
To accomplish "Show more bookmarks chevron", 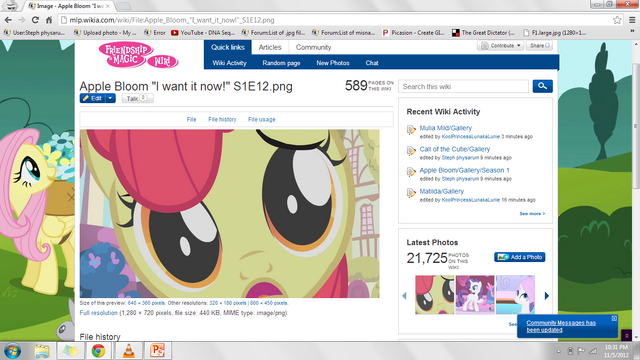I will pyautogui.click(x=632, y=32).
